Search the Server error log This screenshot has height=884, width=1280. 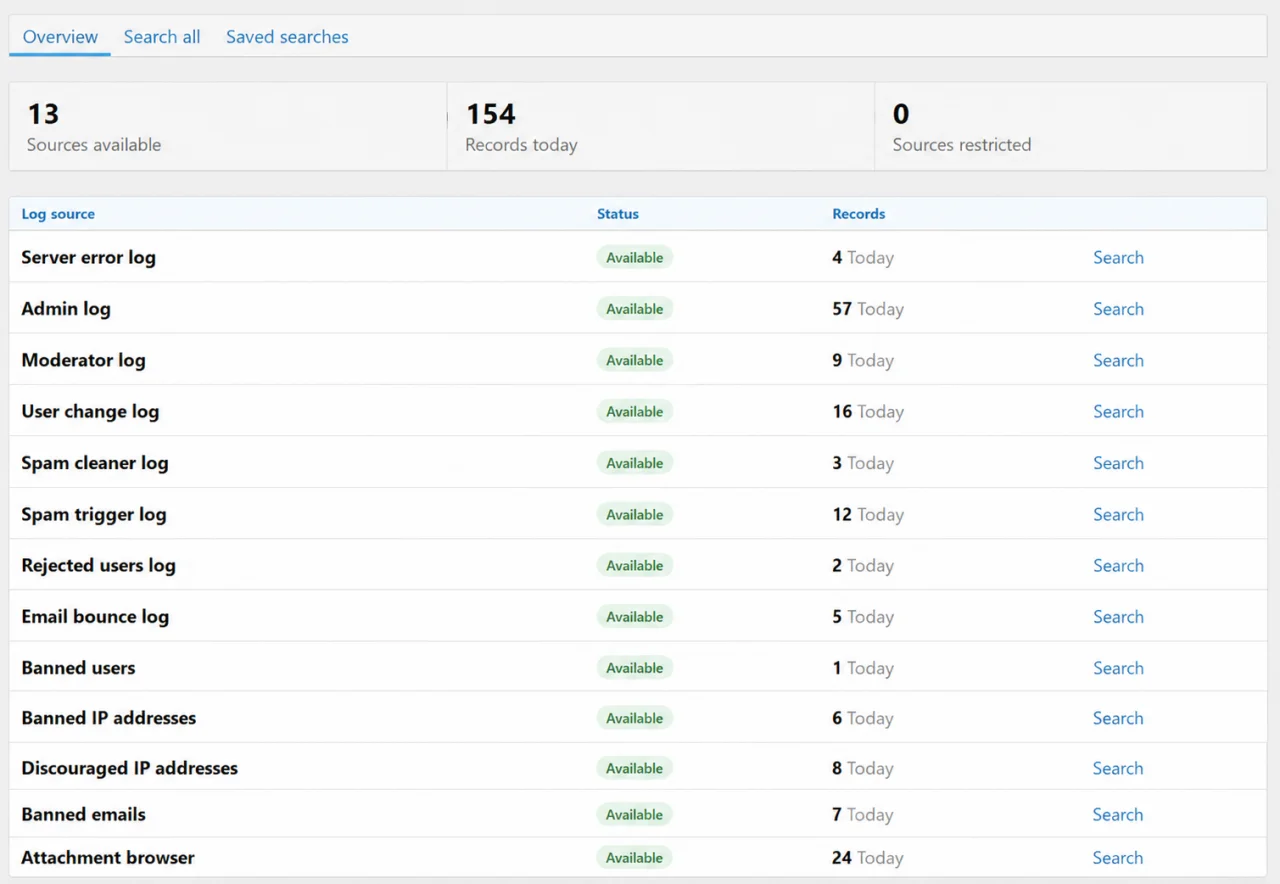[x=1118, y=257]
